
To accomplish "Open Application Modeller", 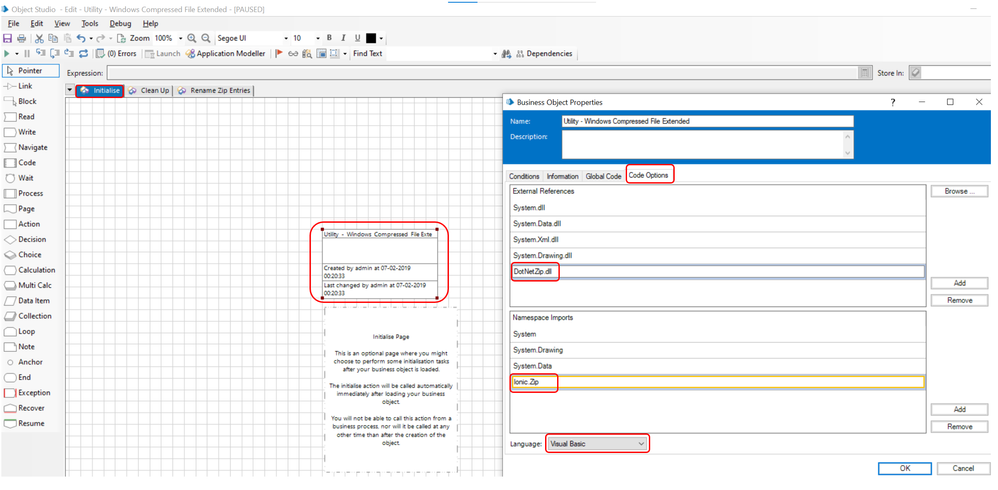I will (225, 54).
